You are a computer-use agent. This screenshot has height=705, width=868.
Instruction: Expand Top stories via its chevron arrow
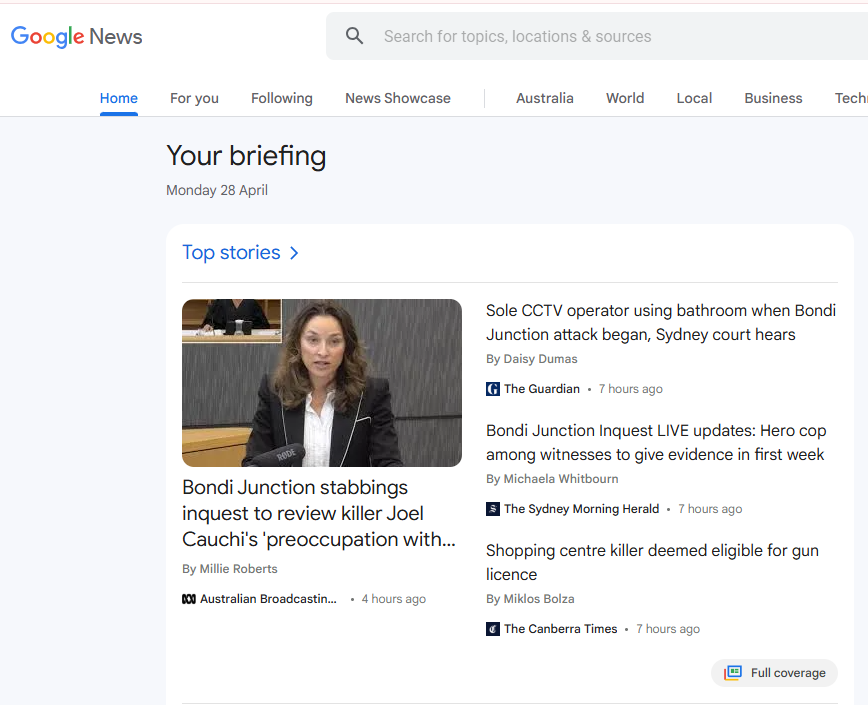[293, 253]
